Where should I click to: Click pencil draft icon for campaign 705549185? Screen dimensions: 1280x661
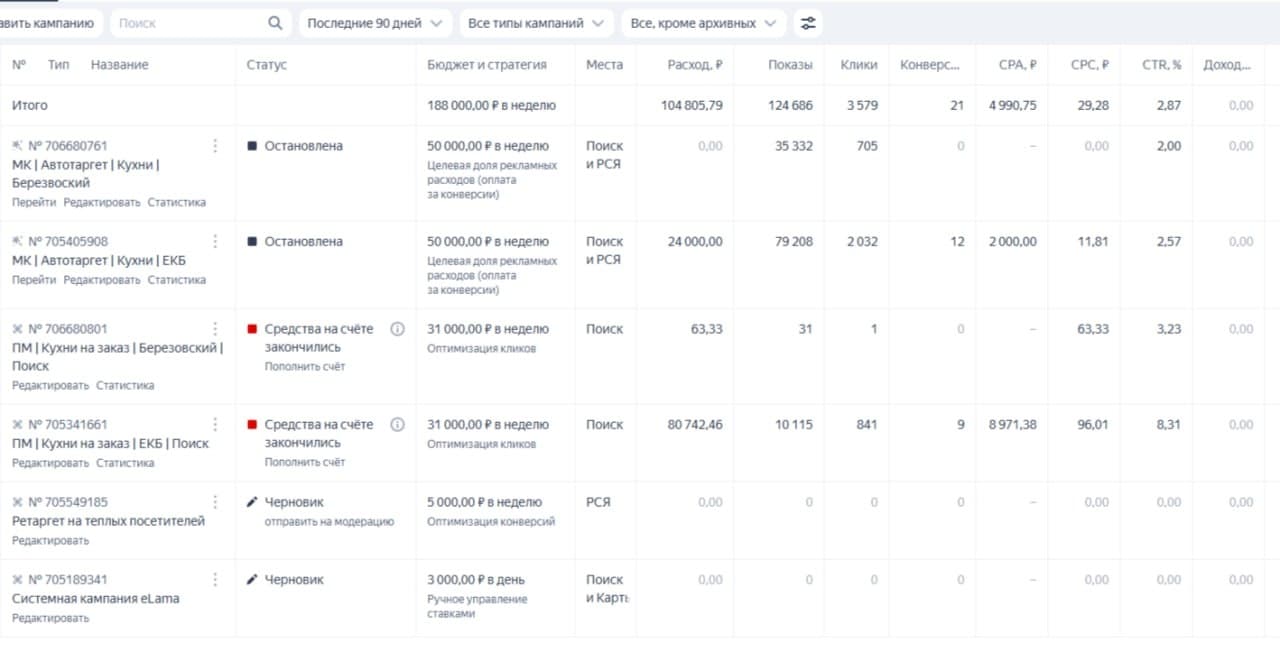tap(252, 502)
